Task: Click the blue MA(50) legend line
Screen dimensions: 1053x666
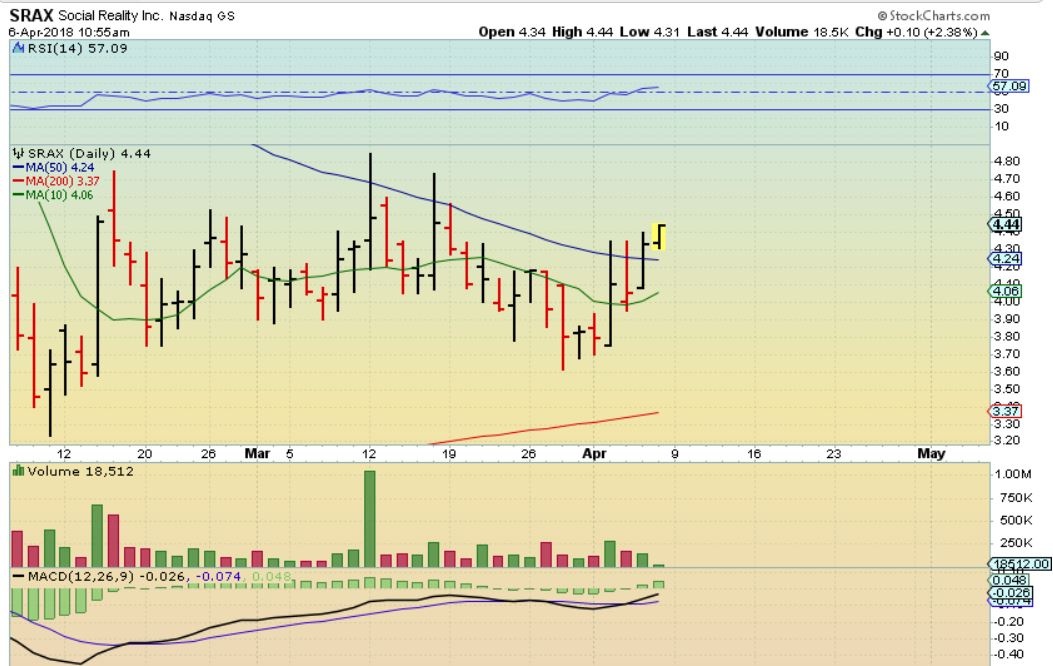Action: point(17,168)
